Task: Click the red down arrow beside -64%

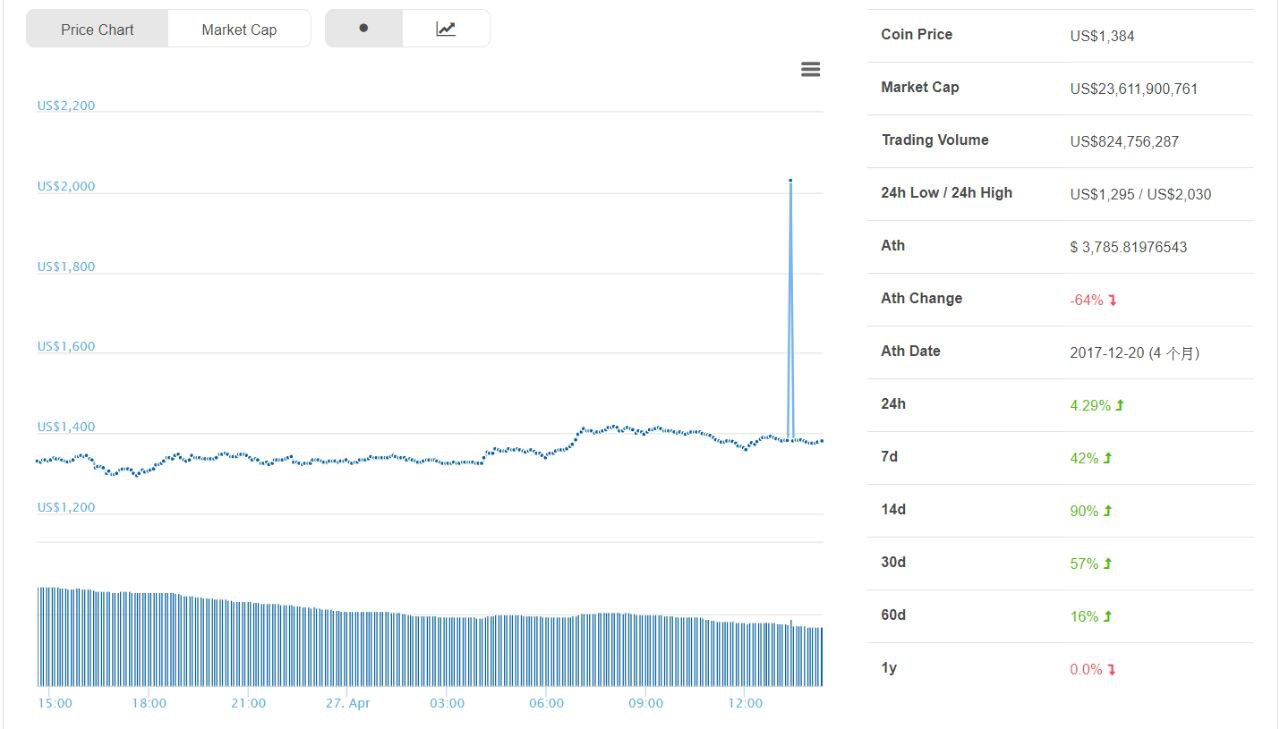Action: 1112,300
